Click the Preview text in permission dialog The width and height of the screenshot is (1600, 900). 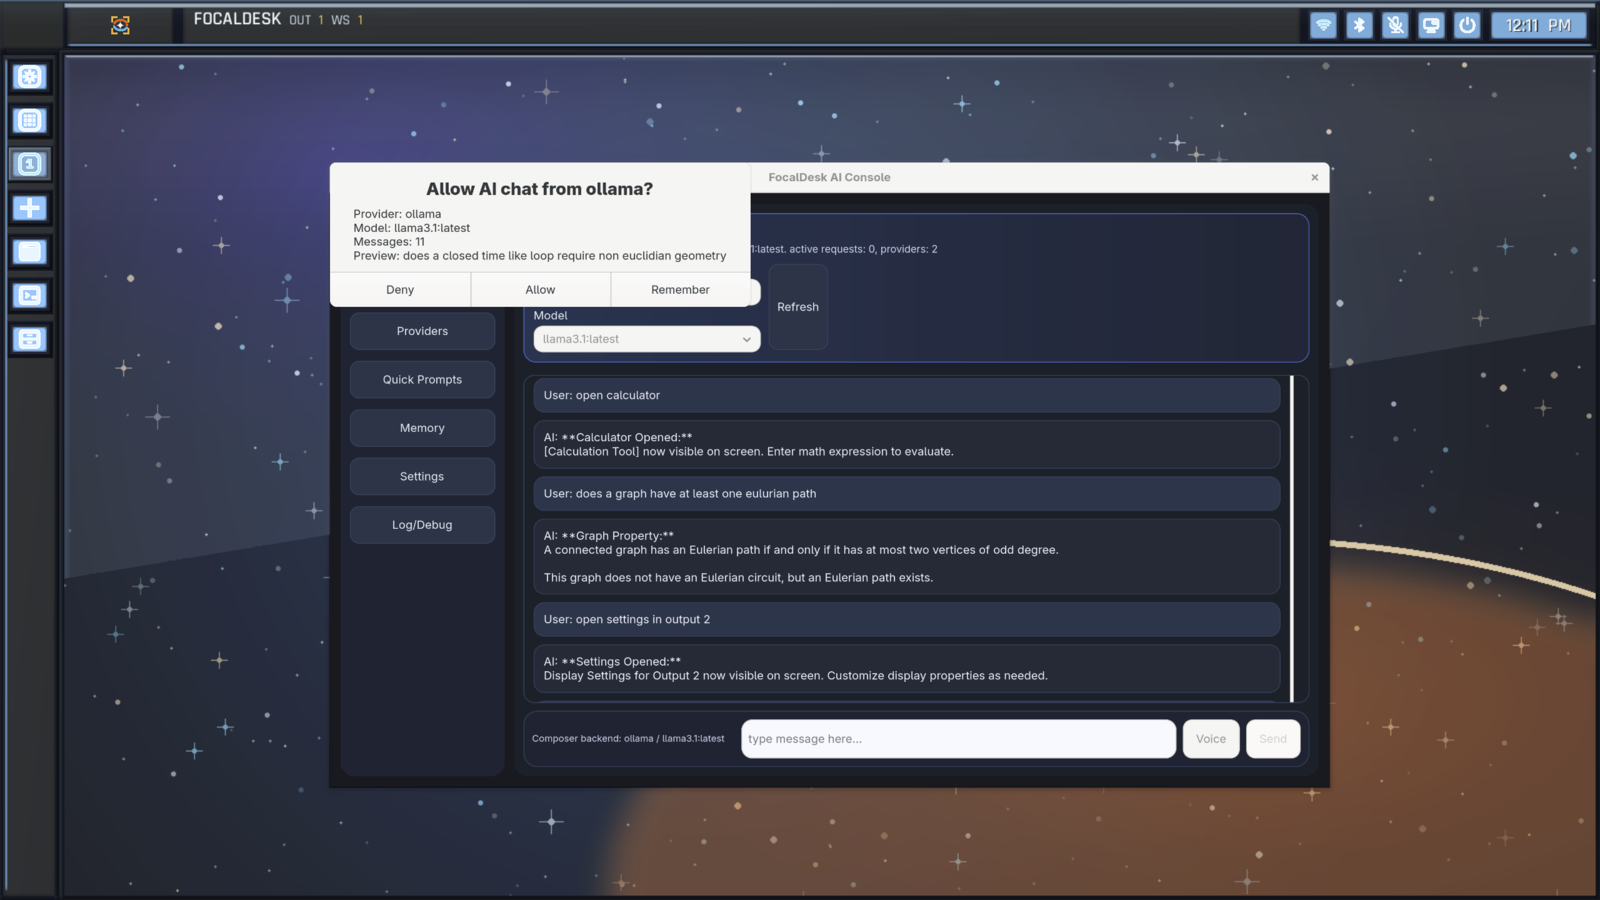pos(540,256)
